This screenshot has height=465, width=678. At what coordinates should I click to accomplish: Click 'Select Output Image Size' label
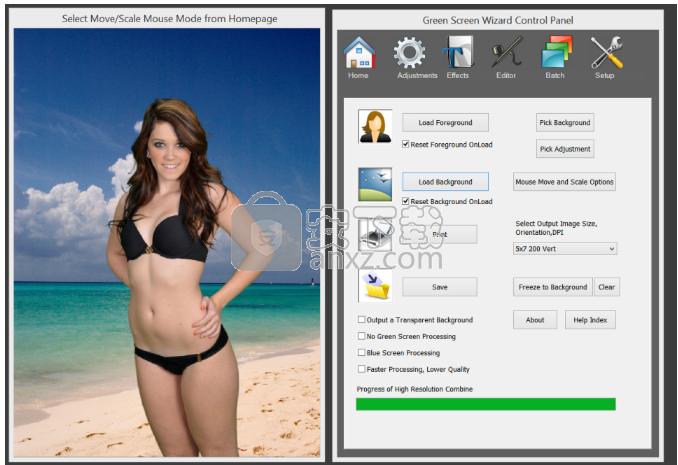(556, 228)
